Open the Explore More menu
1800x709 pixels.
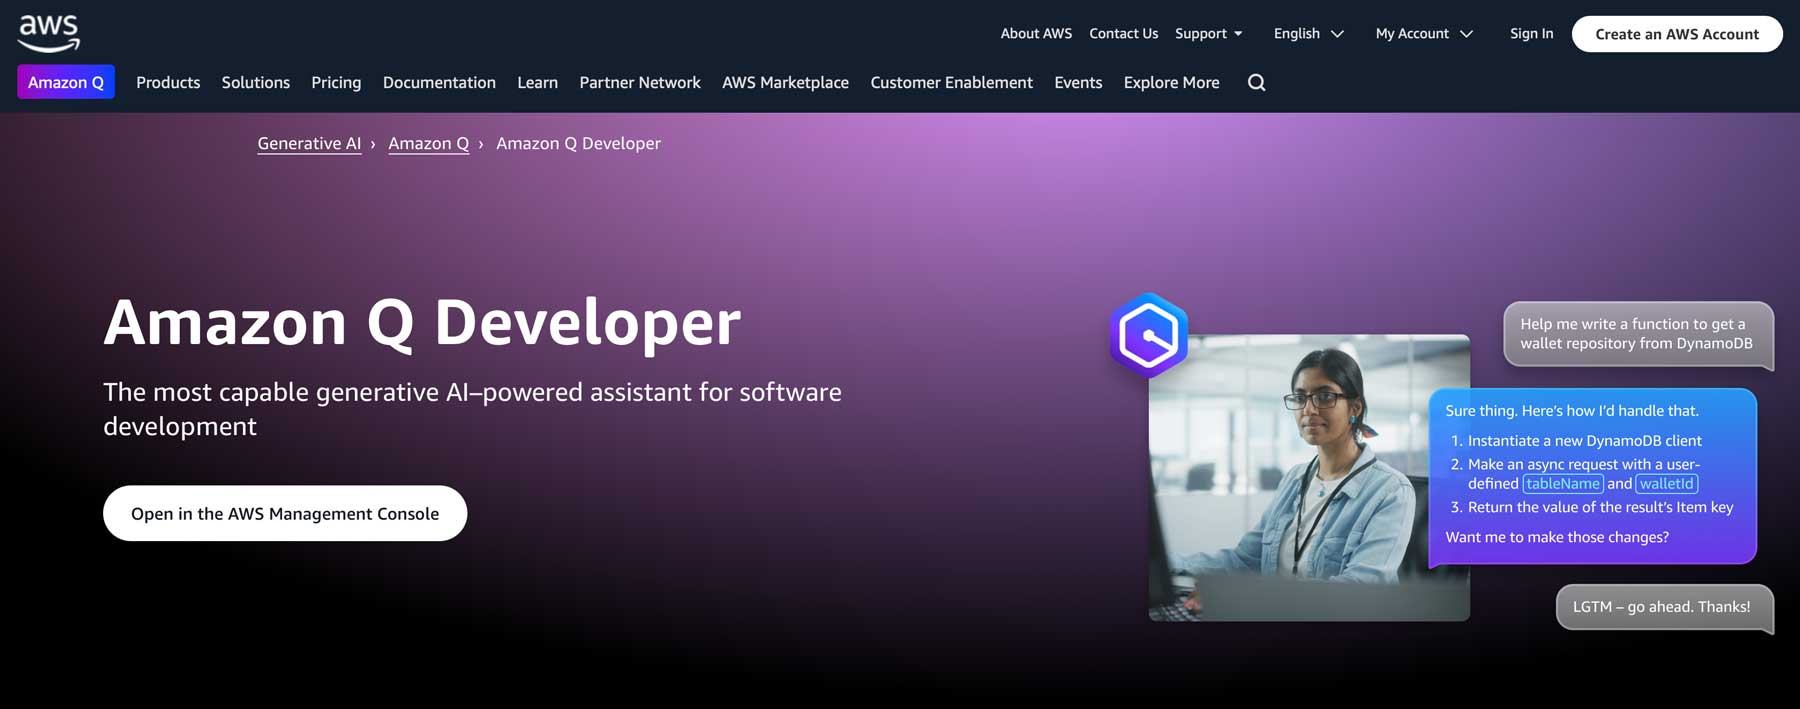(x=1171, y=82)
